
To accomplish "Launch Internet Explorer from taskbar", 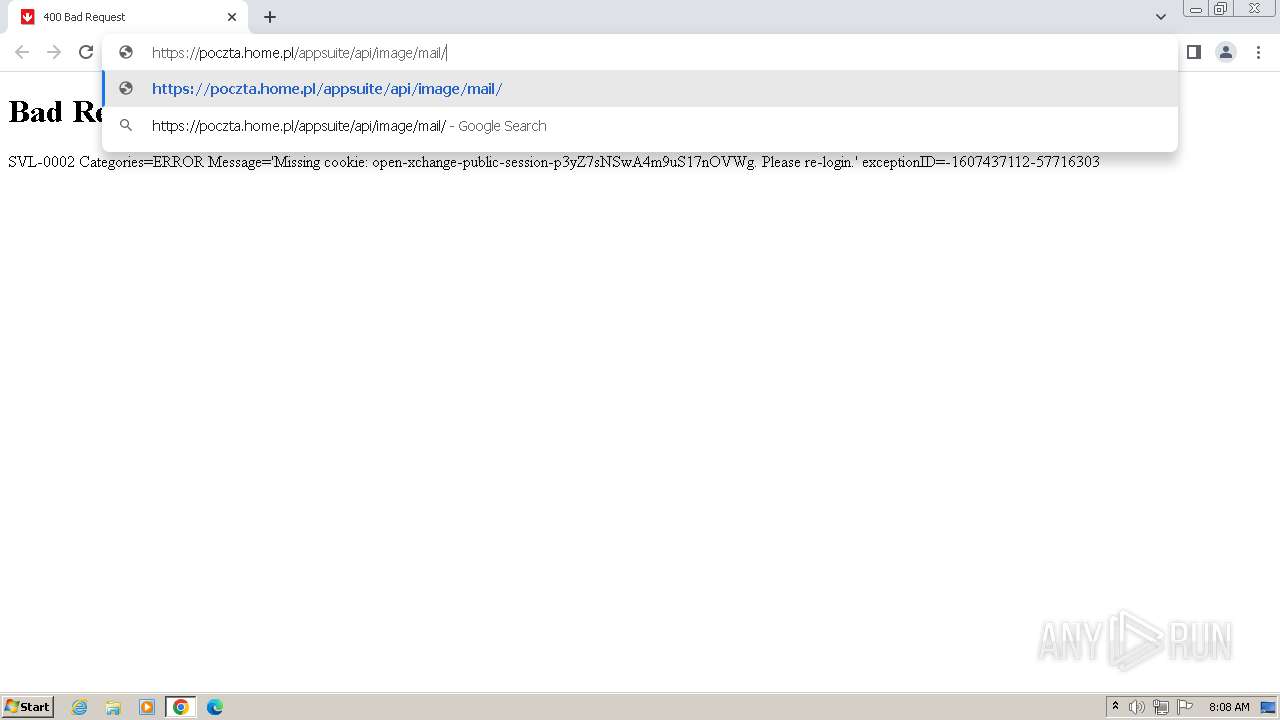I will pyautogui.click(x=80, y=707).
